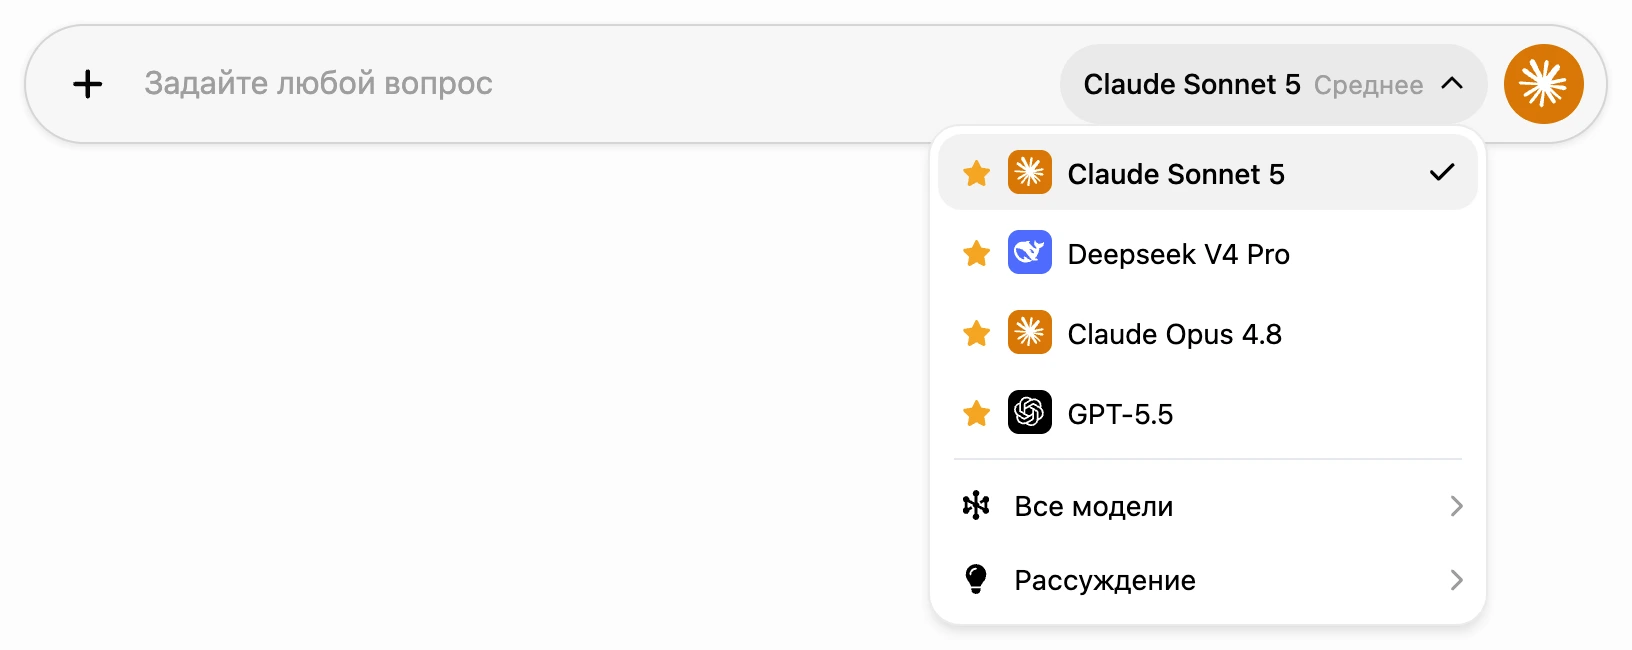Click the Deepseek whale logo icon

coord(1029,252)
